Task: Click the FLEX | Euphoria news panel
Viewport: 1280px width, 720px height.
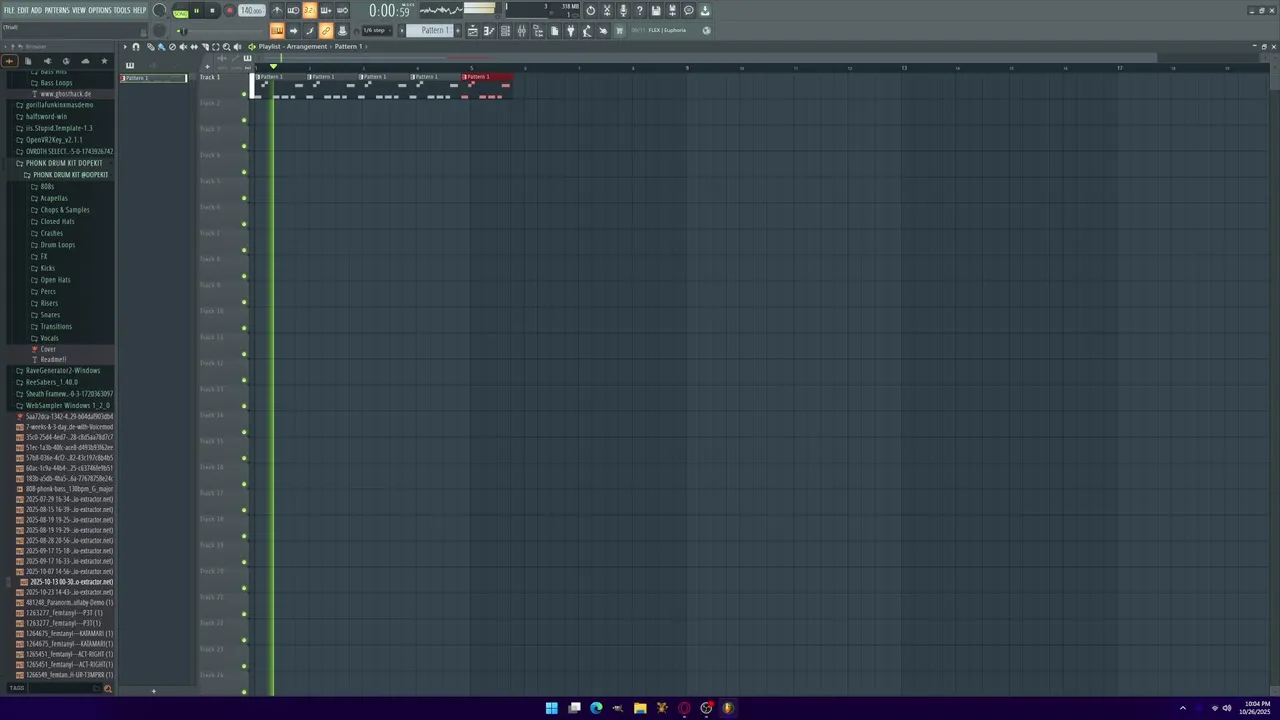Action: point(668,30)
